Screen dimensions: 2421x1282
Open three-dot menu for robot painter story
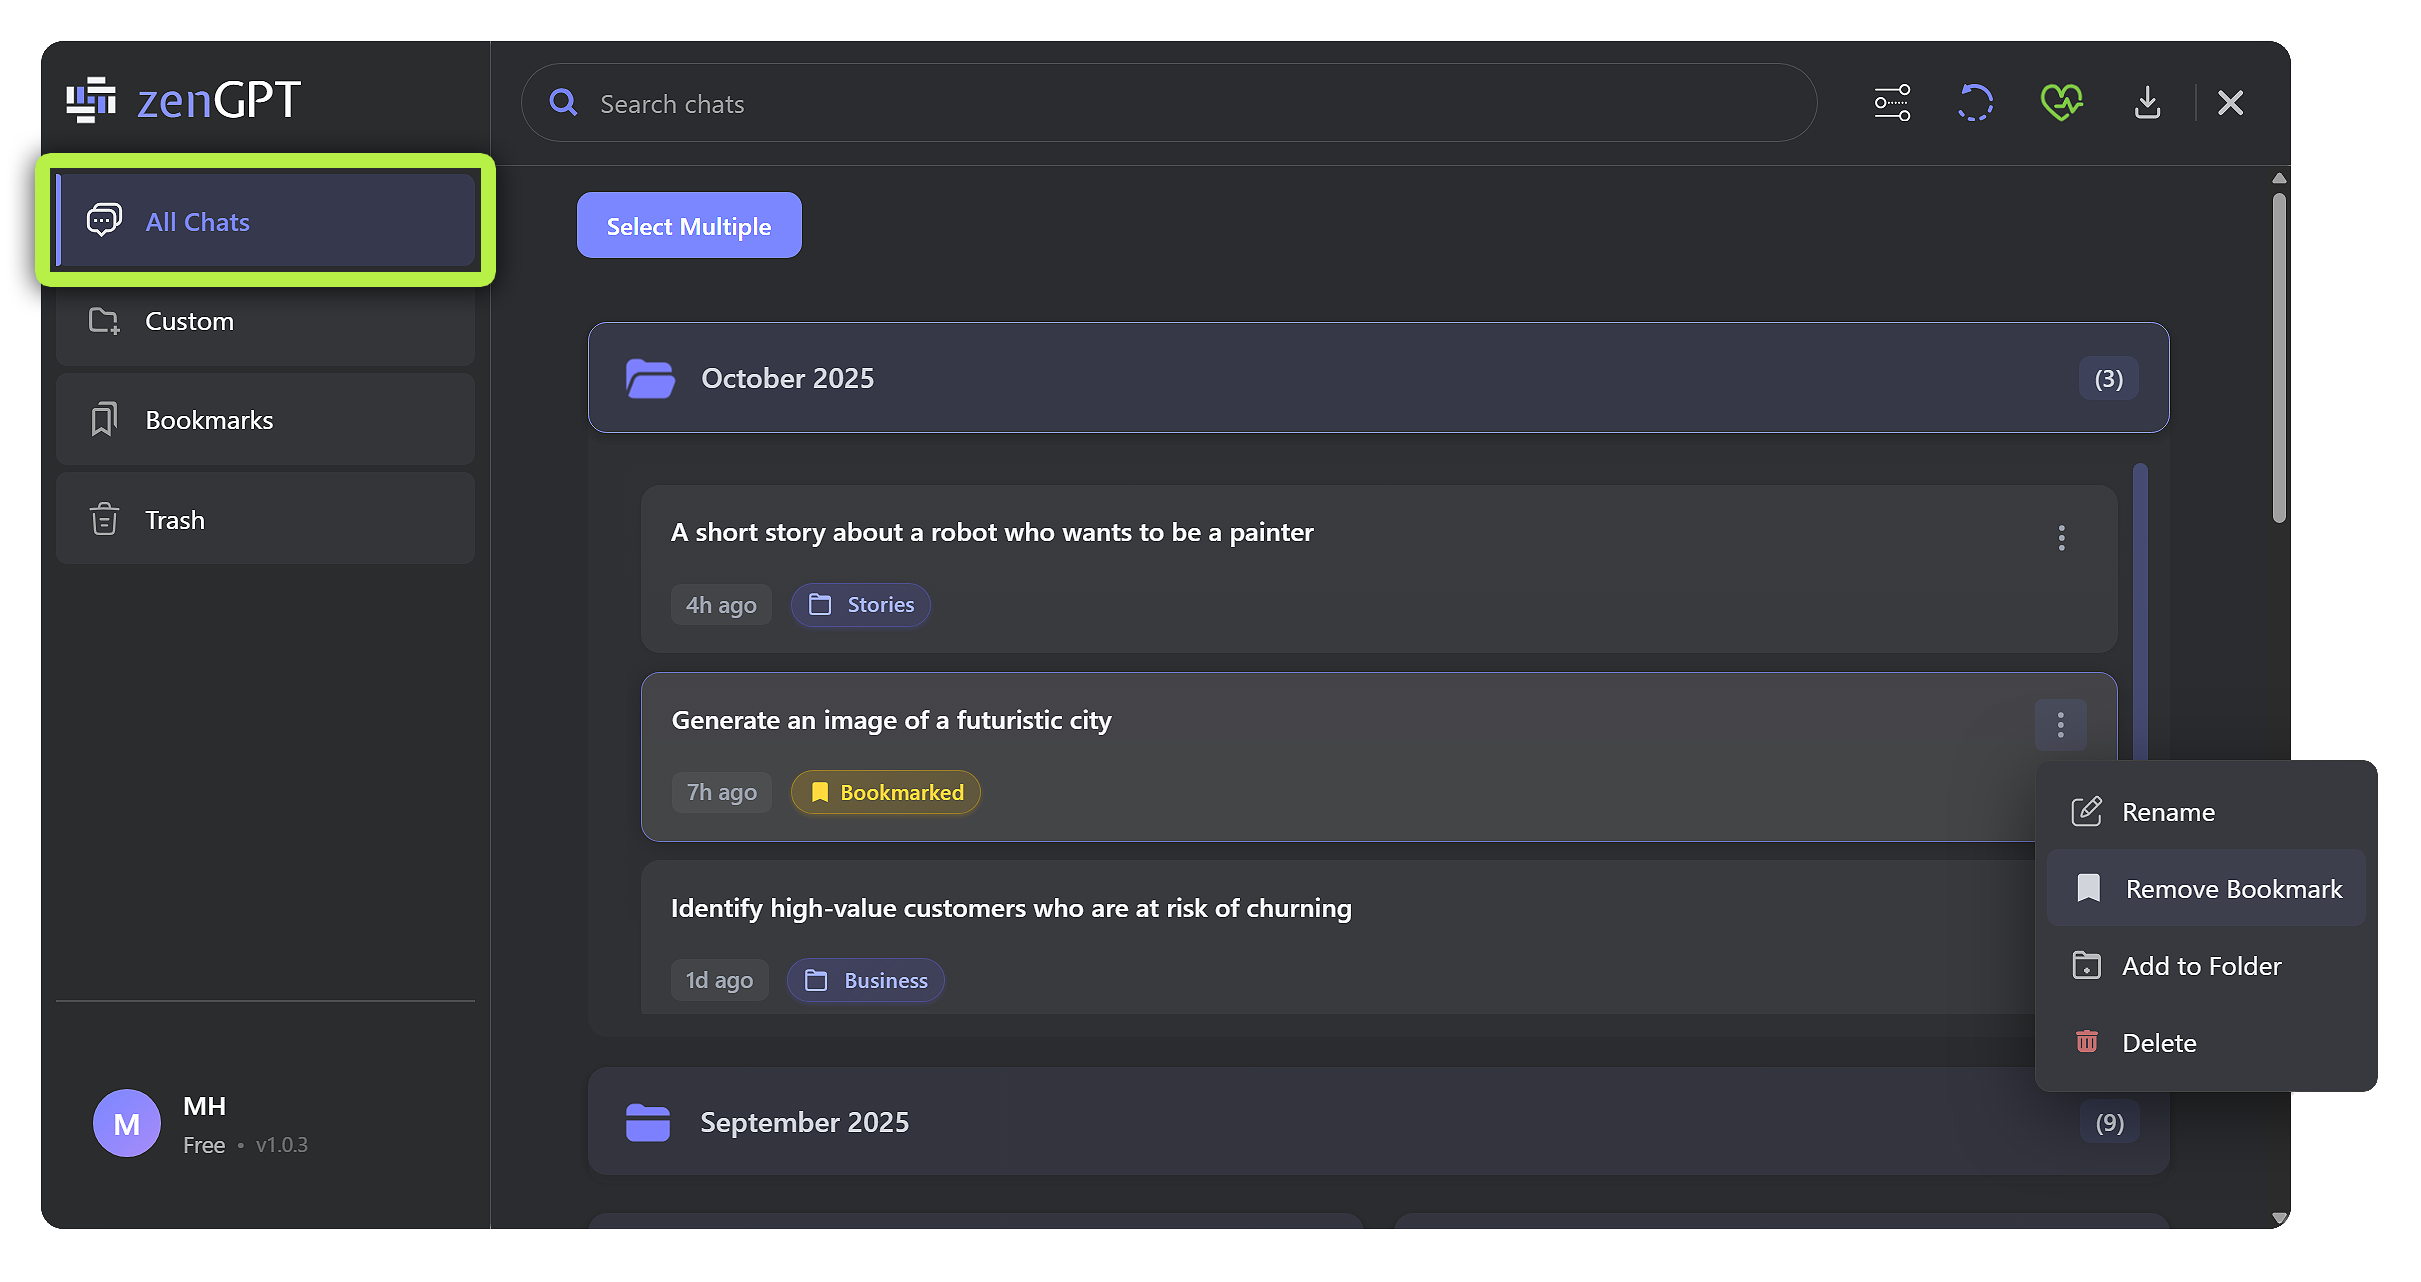click(2061, 538)
